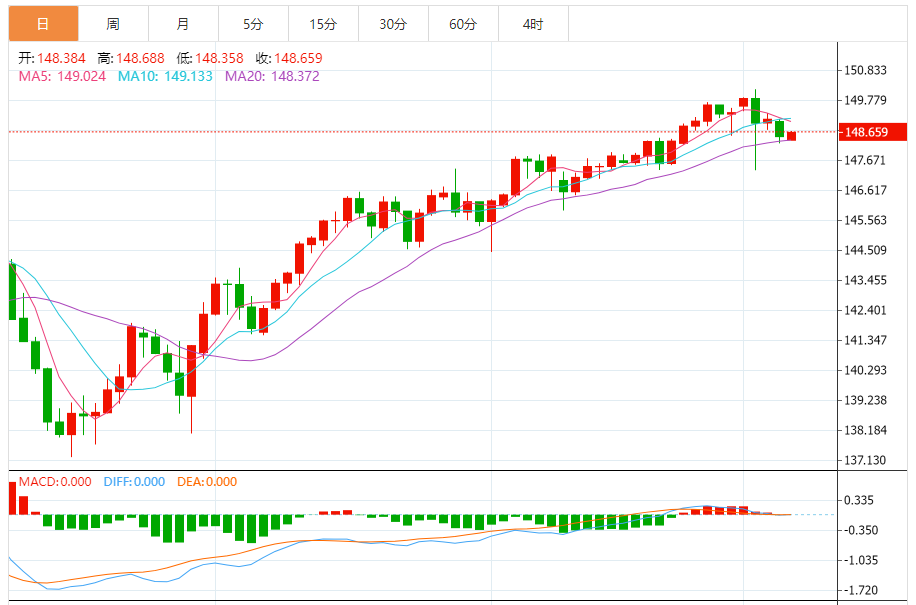
Task: Click the 137.130 price axis label
Action: pyautogui.click(x=866, y=460)
